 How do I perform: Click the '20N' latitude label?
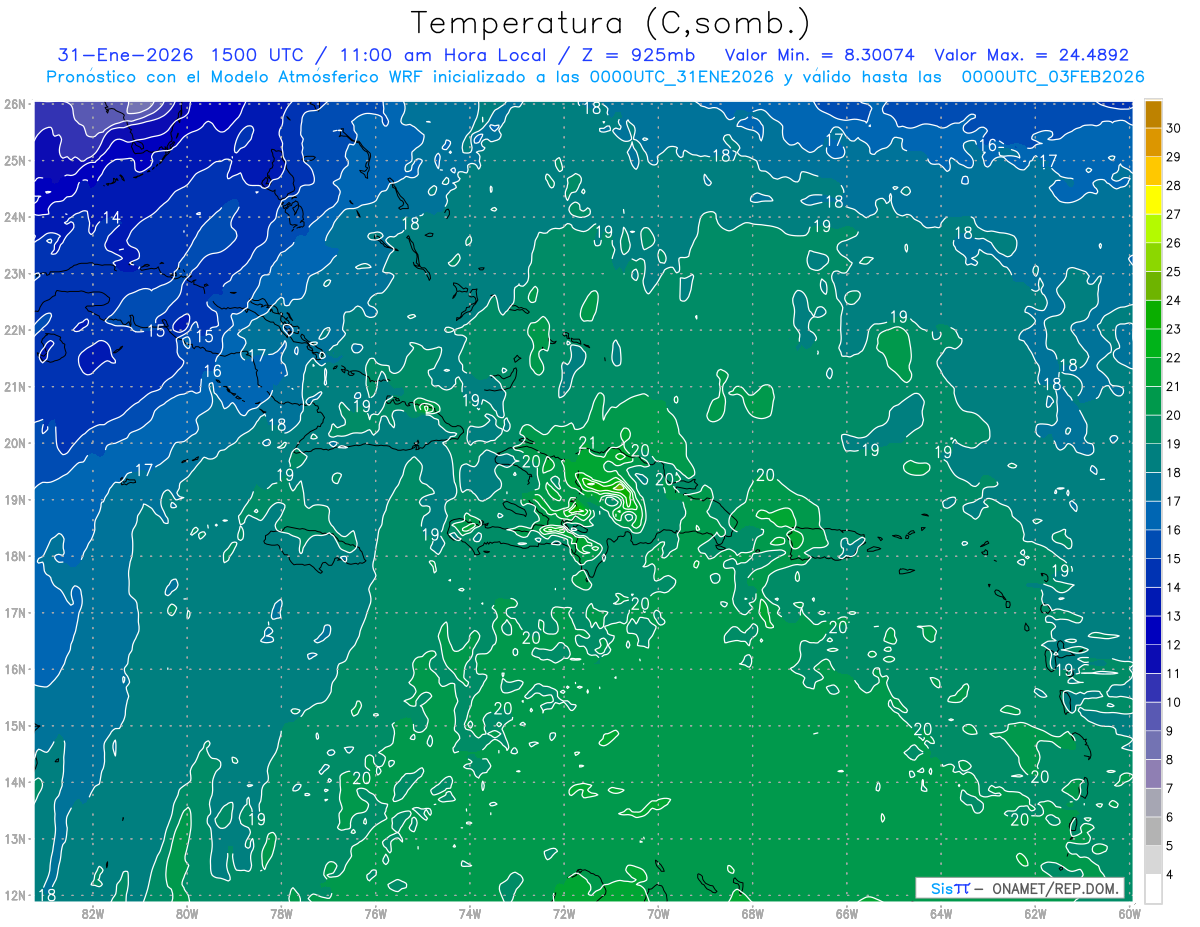[14, 443]
